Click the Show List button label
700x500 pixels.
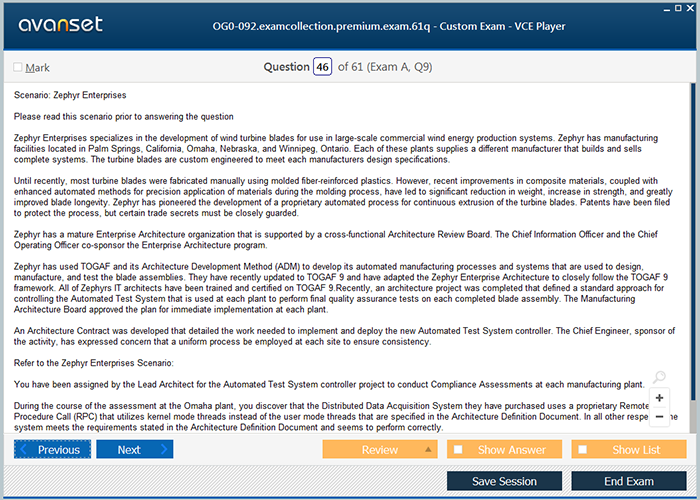(x=636, y=450)
